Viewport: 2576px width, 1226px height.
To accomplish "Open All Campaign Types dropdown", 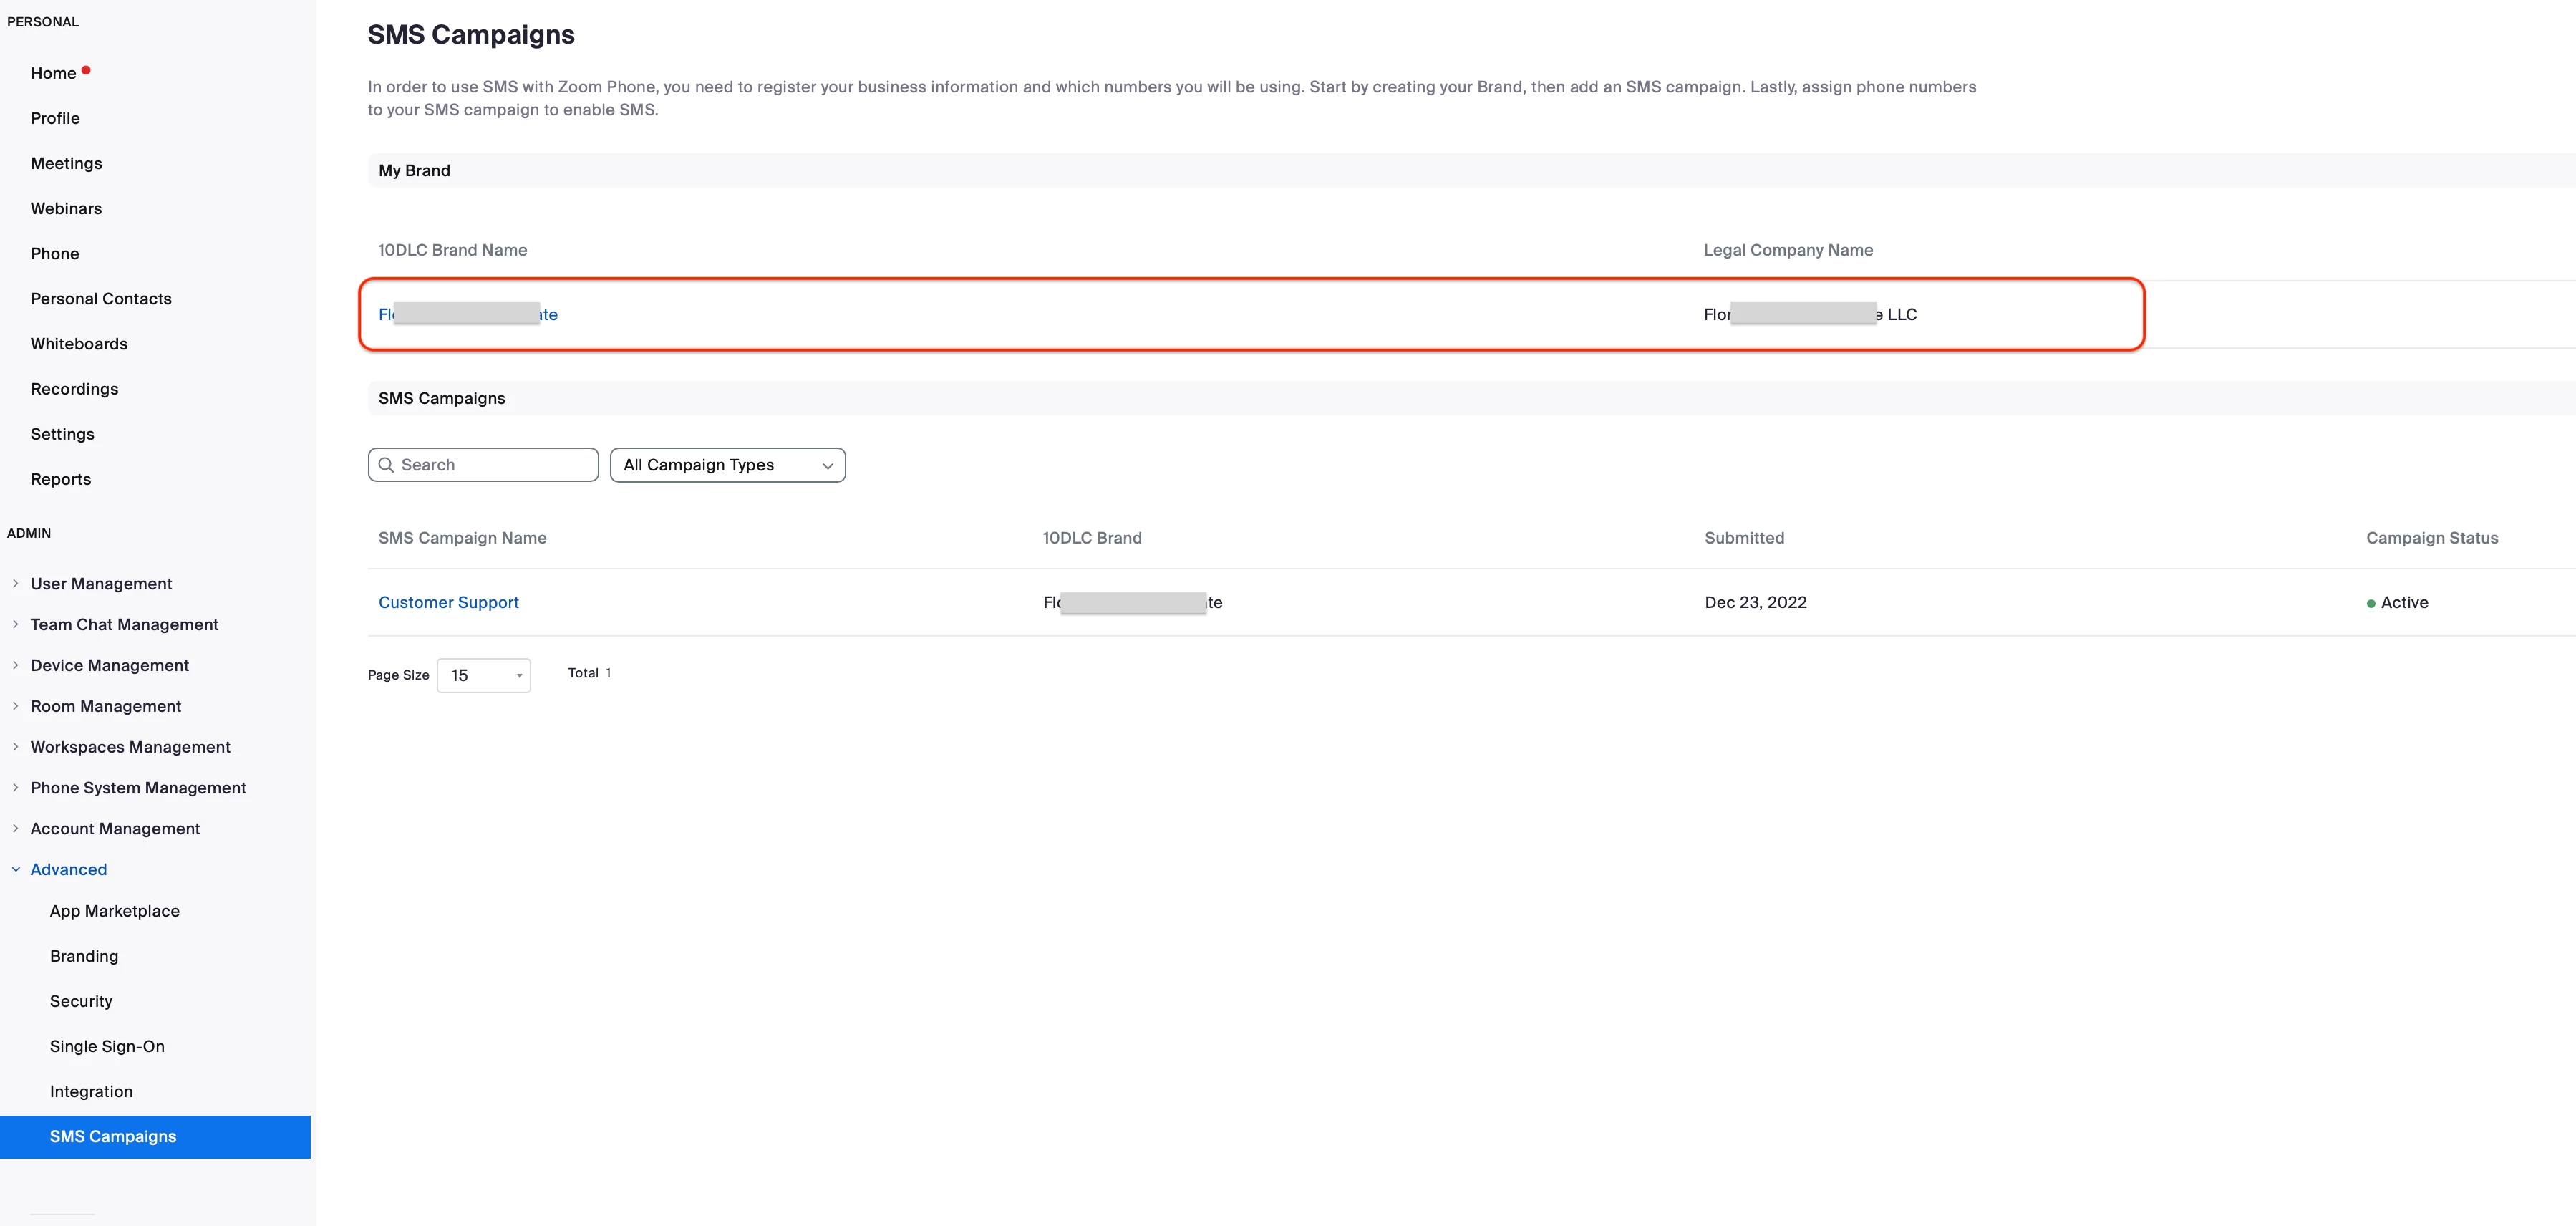I will point(727,465).
